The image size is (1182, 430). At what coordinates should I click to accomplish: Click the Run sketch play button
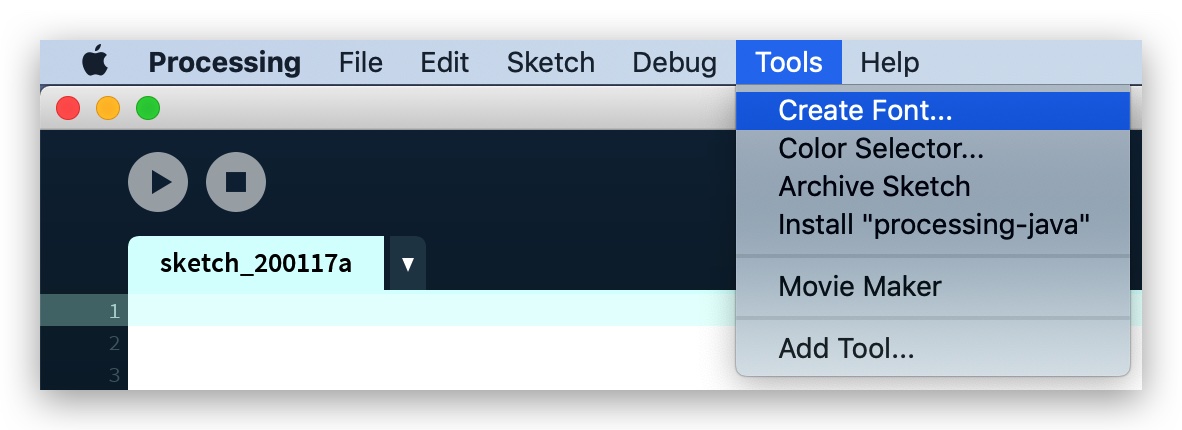[x=158, y=182]
